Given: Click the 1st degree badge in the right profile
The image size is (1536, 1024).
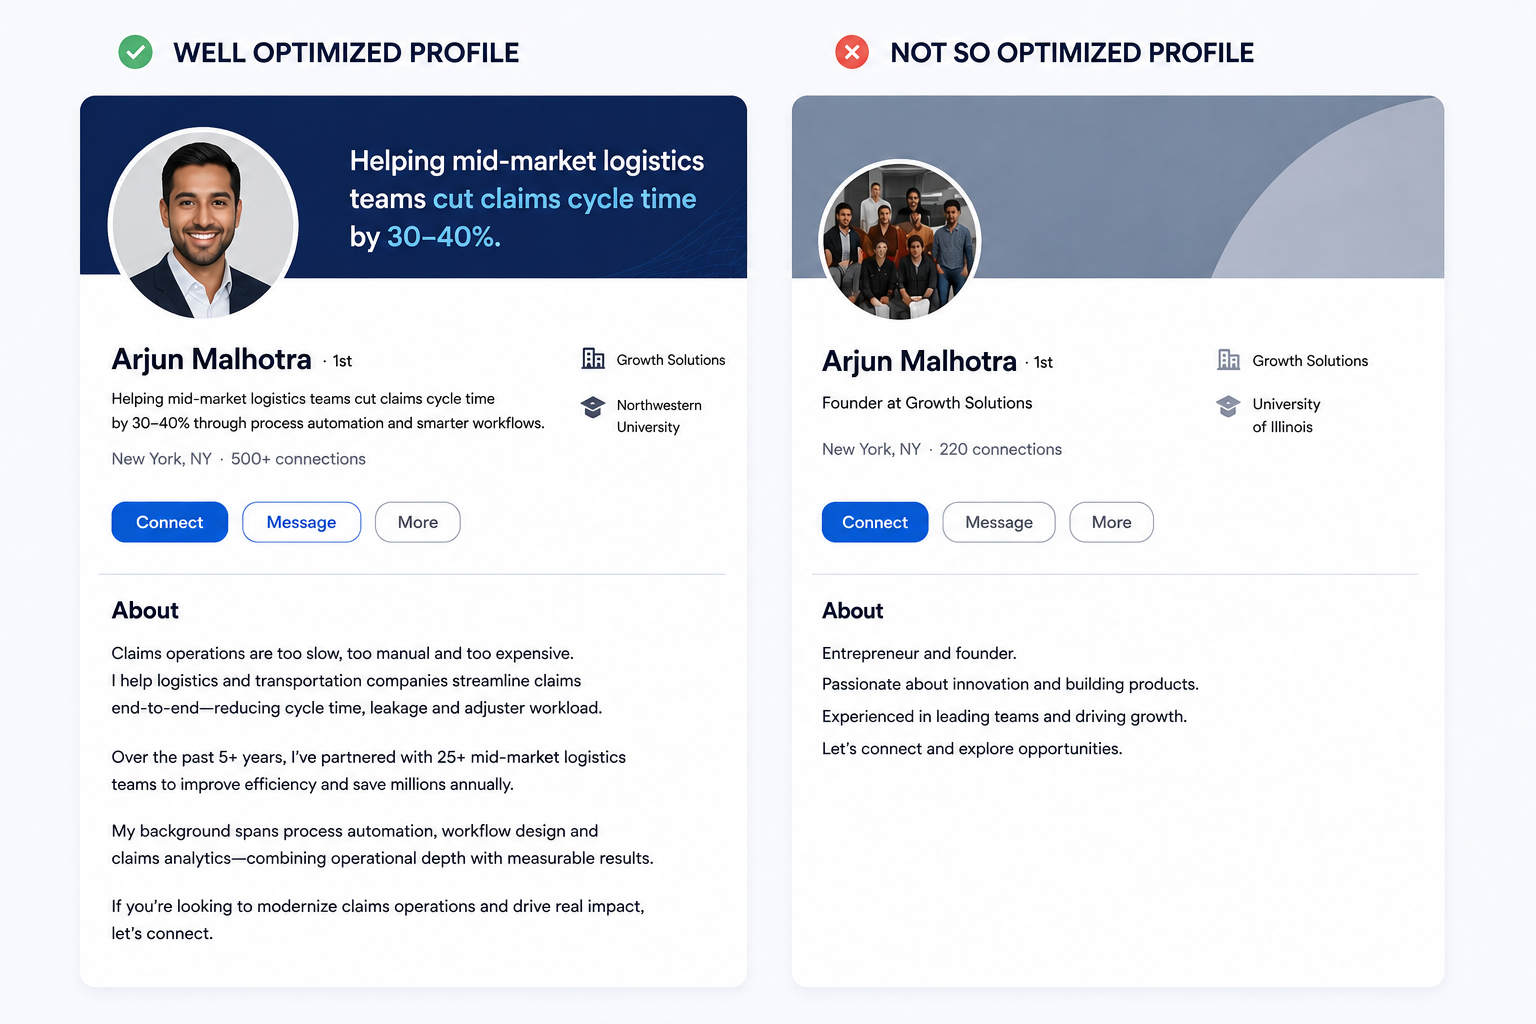Looking at the screenshot, I should 1043,362.
